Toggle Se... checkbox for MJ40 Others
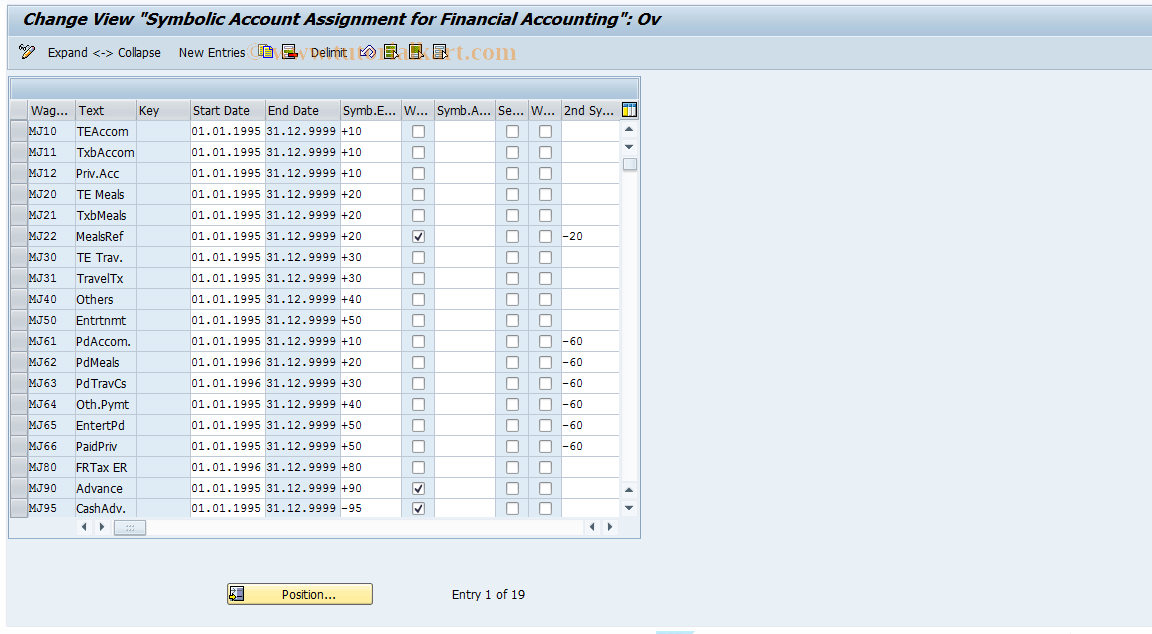The height and width of the screenshot is (634, 1152). pos(512,300)
